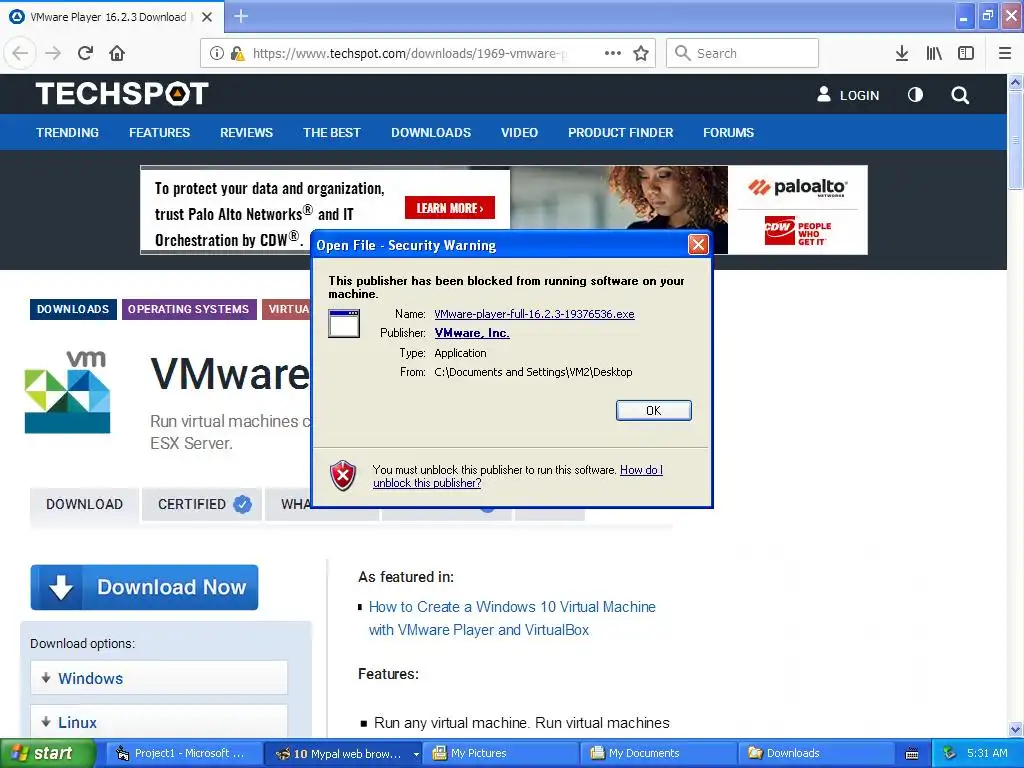The image size is (1024, 768).
Task: Open the TRENDING menu
Action: click(x=67, y=133)
